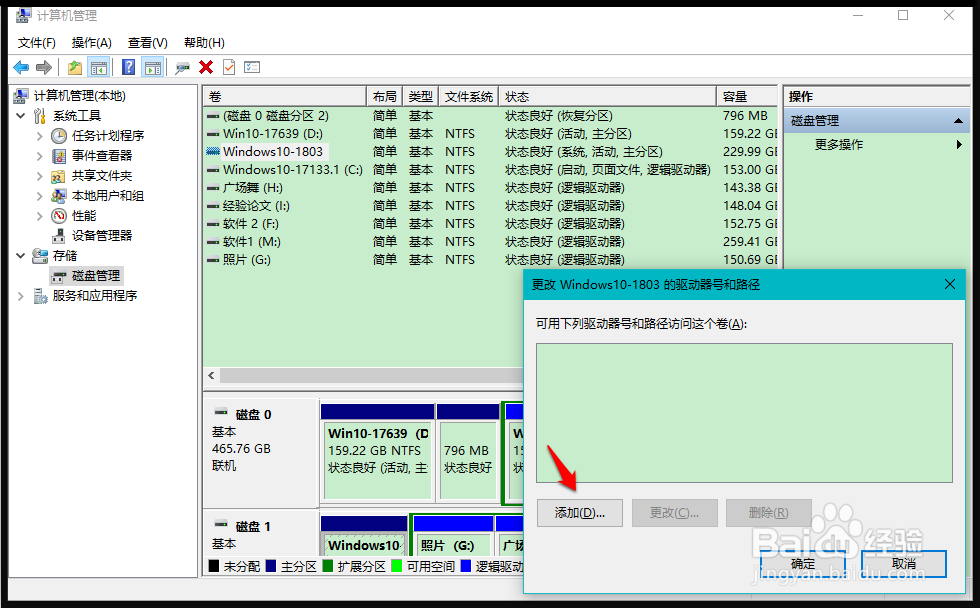Click the blue Help question mark icon

coord(128,67)
